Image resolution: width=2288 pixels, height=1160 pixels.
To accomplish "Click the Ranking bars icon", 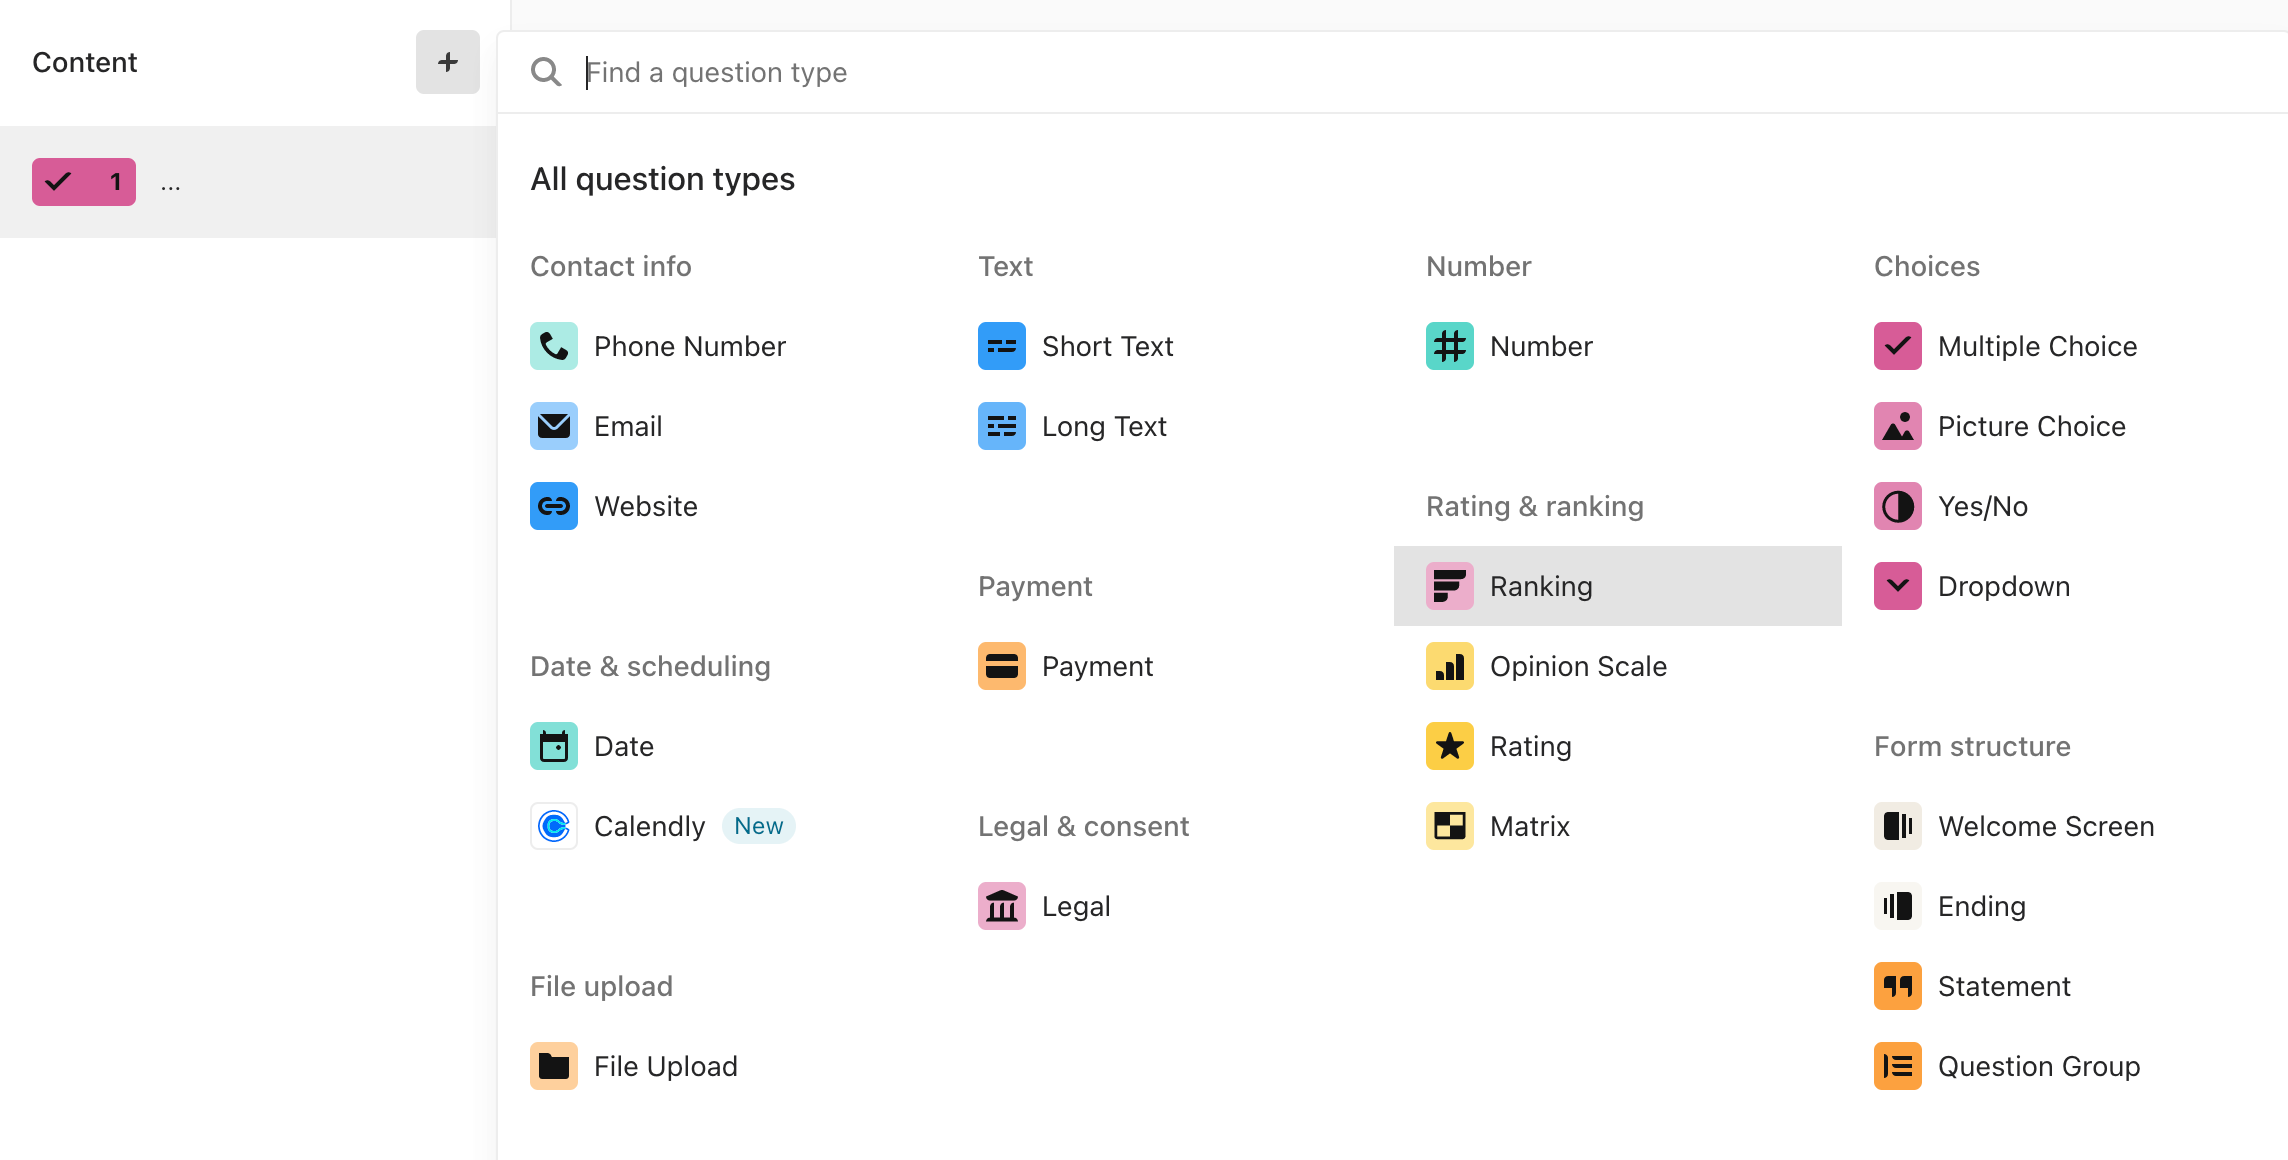I will pyautogui.click(x=1450, y=586).
